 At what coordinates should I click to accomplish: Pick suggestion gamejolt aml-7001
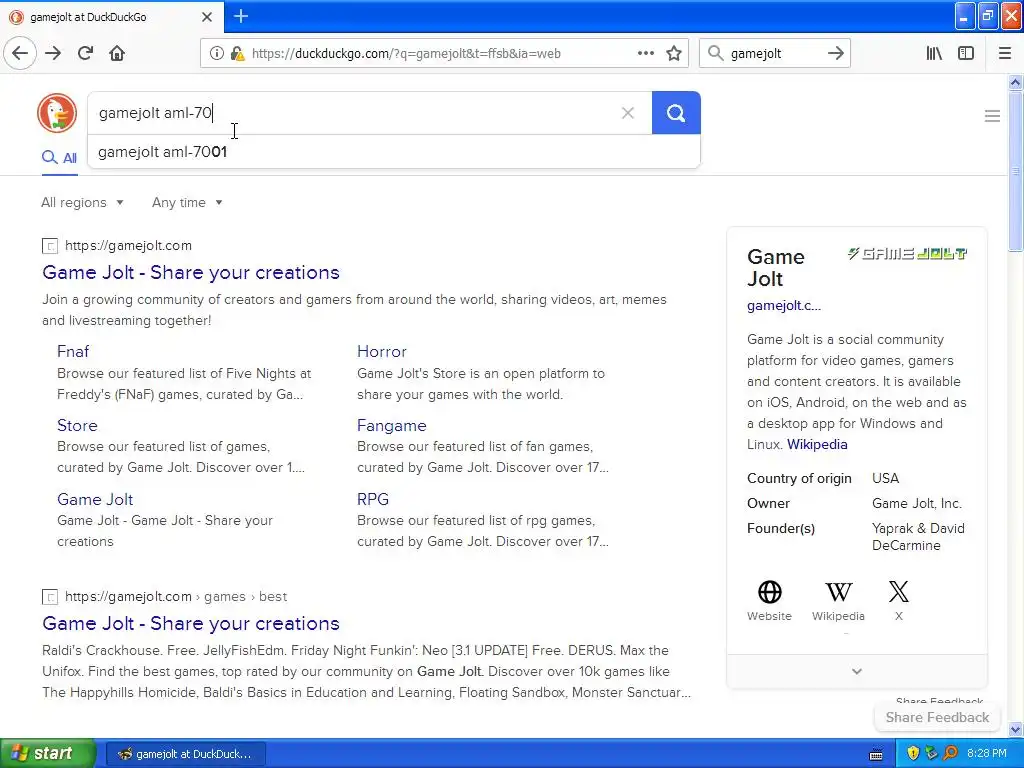[394, 152]
